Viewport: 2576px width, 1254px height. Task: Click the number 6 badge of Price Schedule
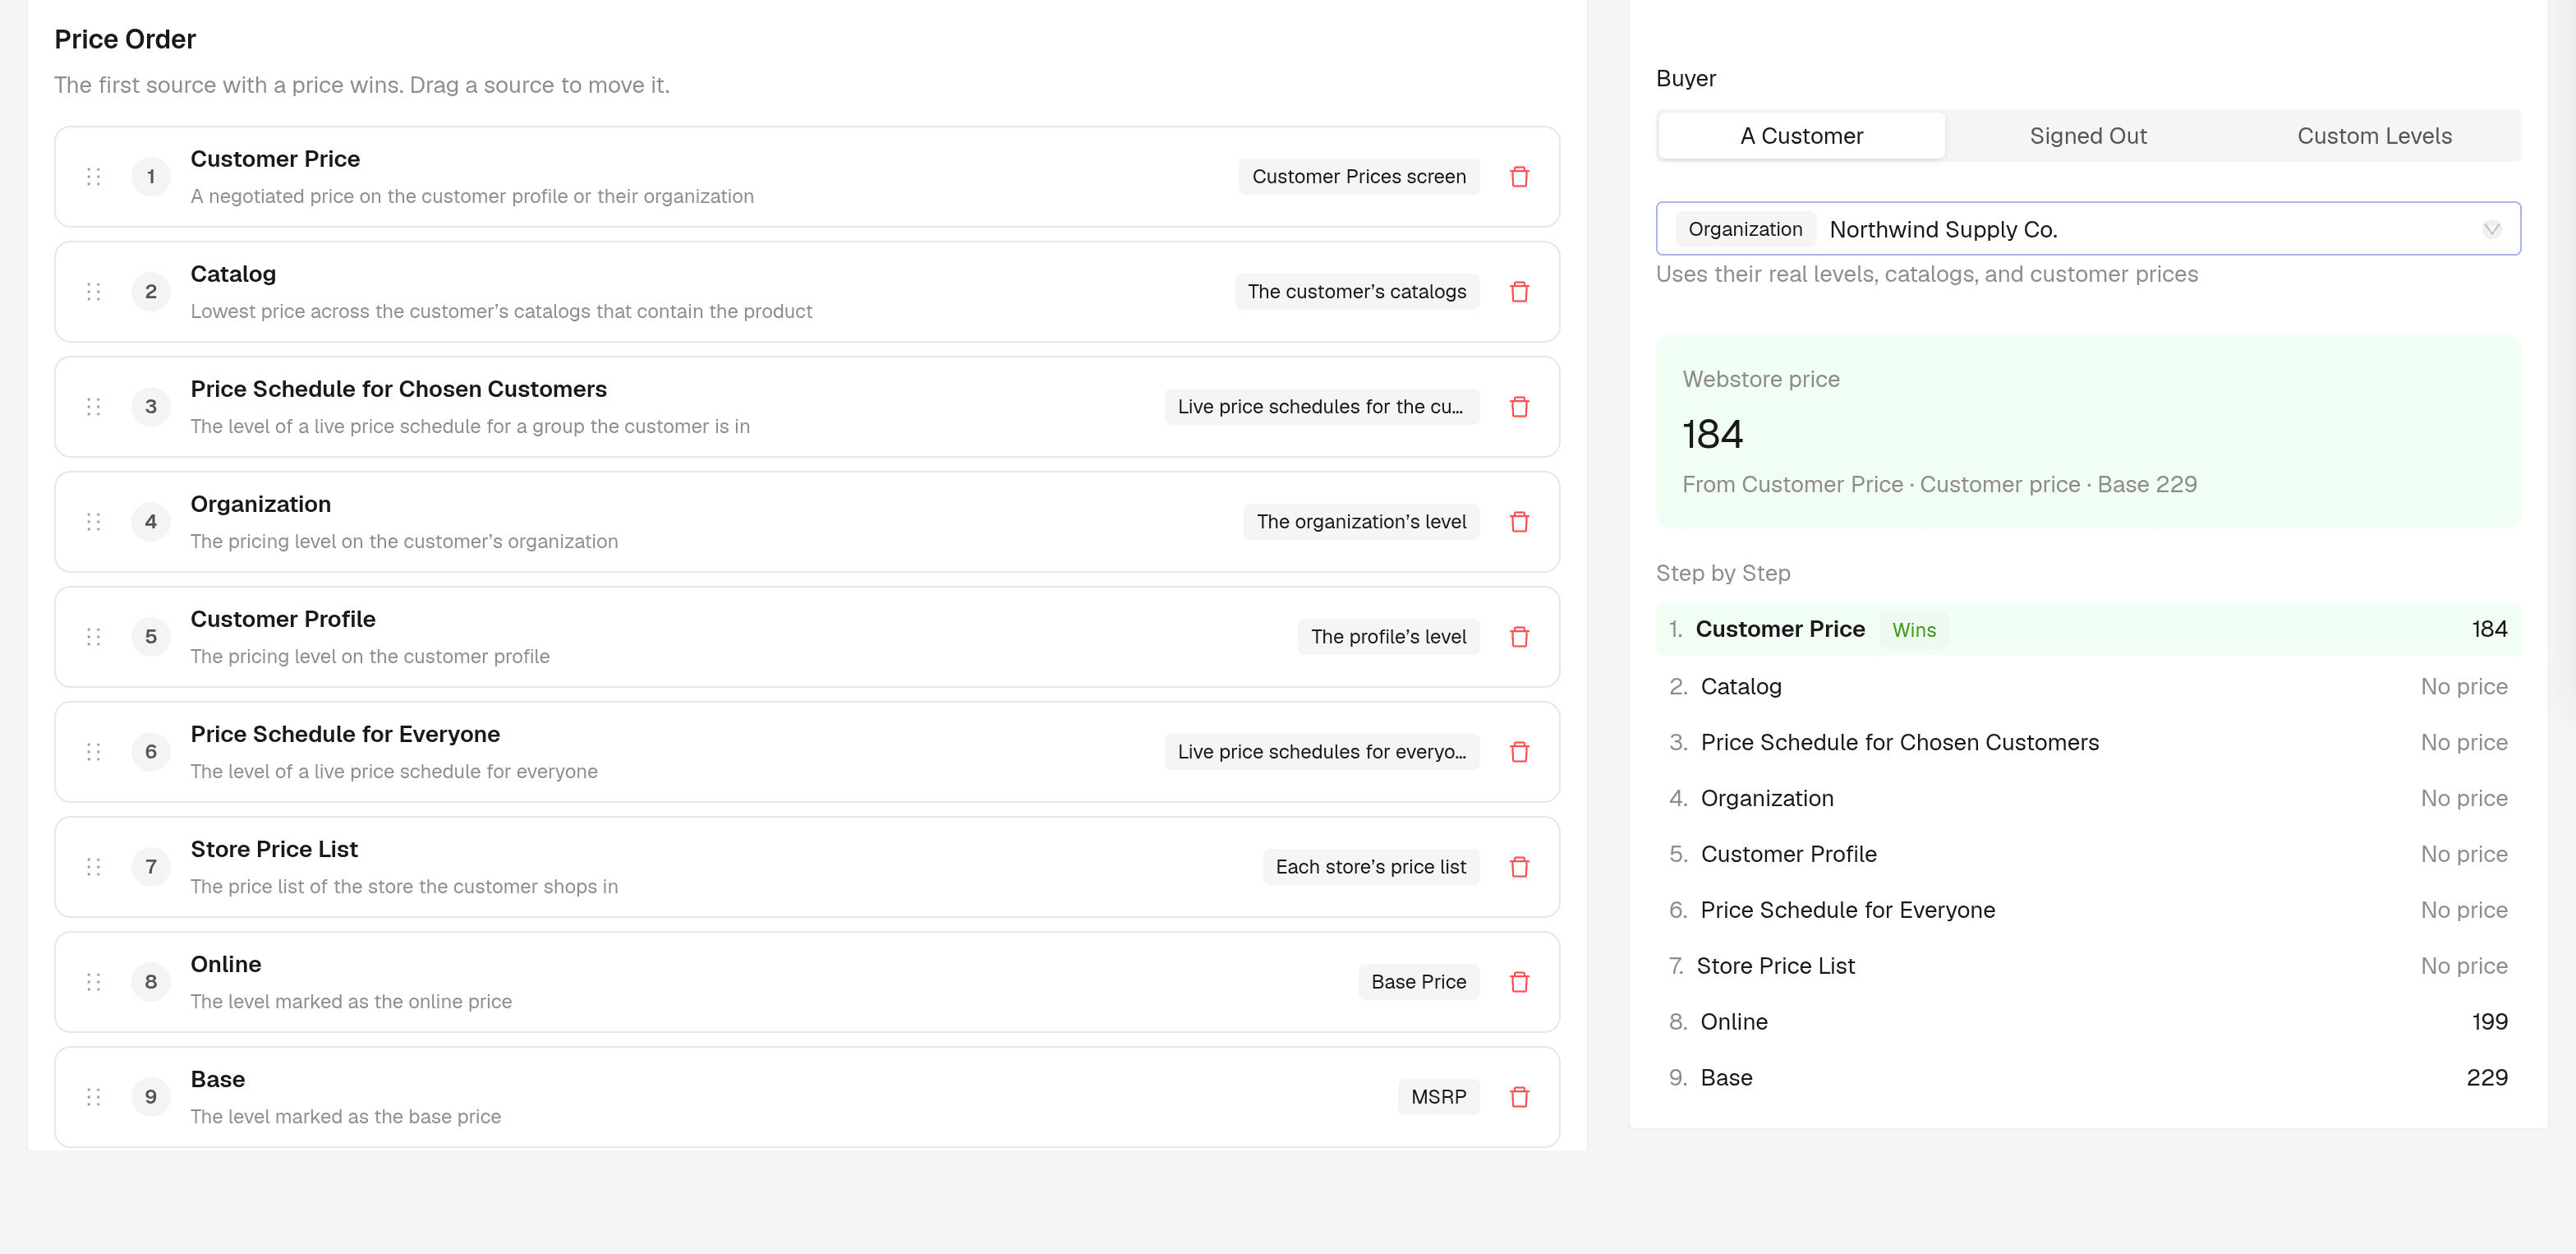click(x=151, y=752)
